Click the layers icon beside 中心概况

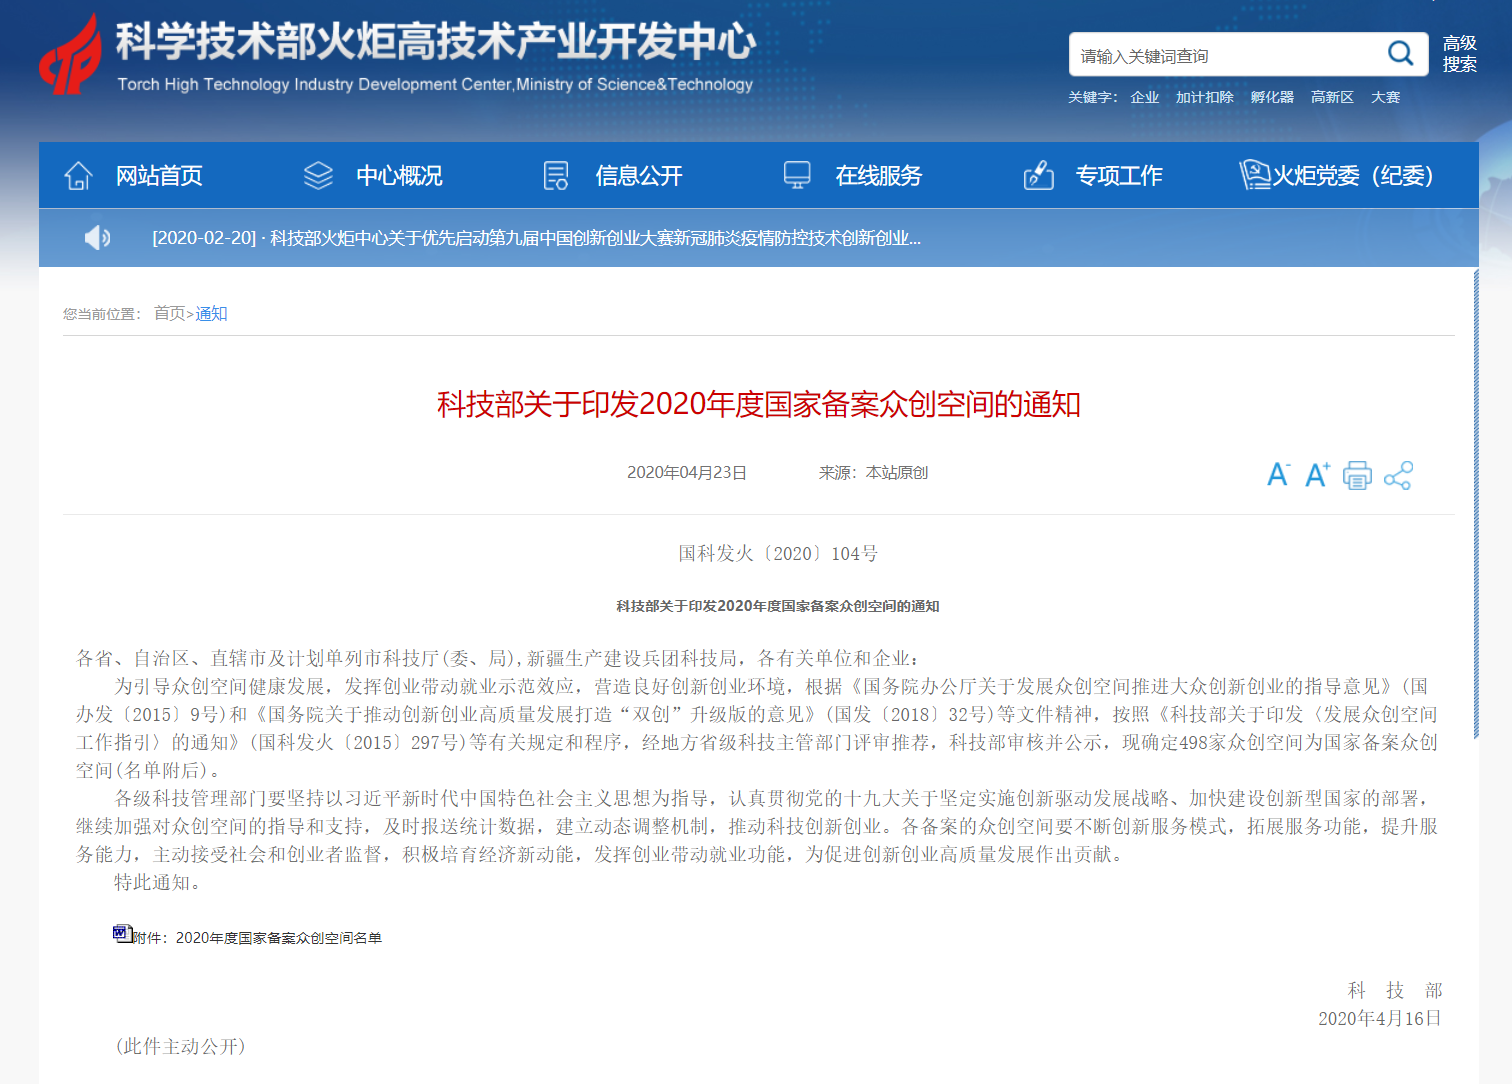318,176
